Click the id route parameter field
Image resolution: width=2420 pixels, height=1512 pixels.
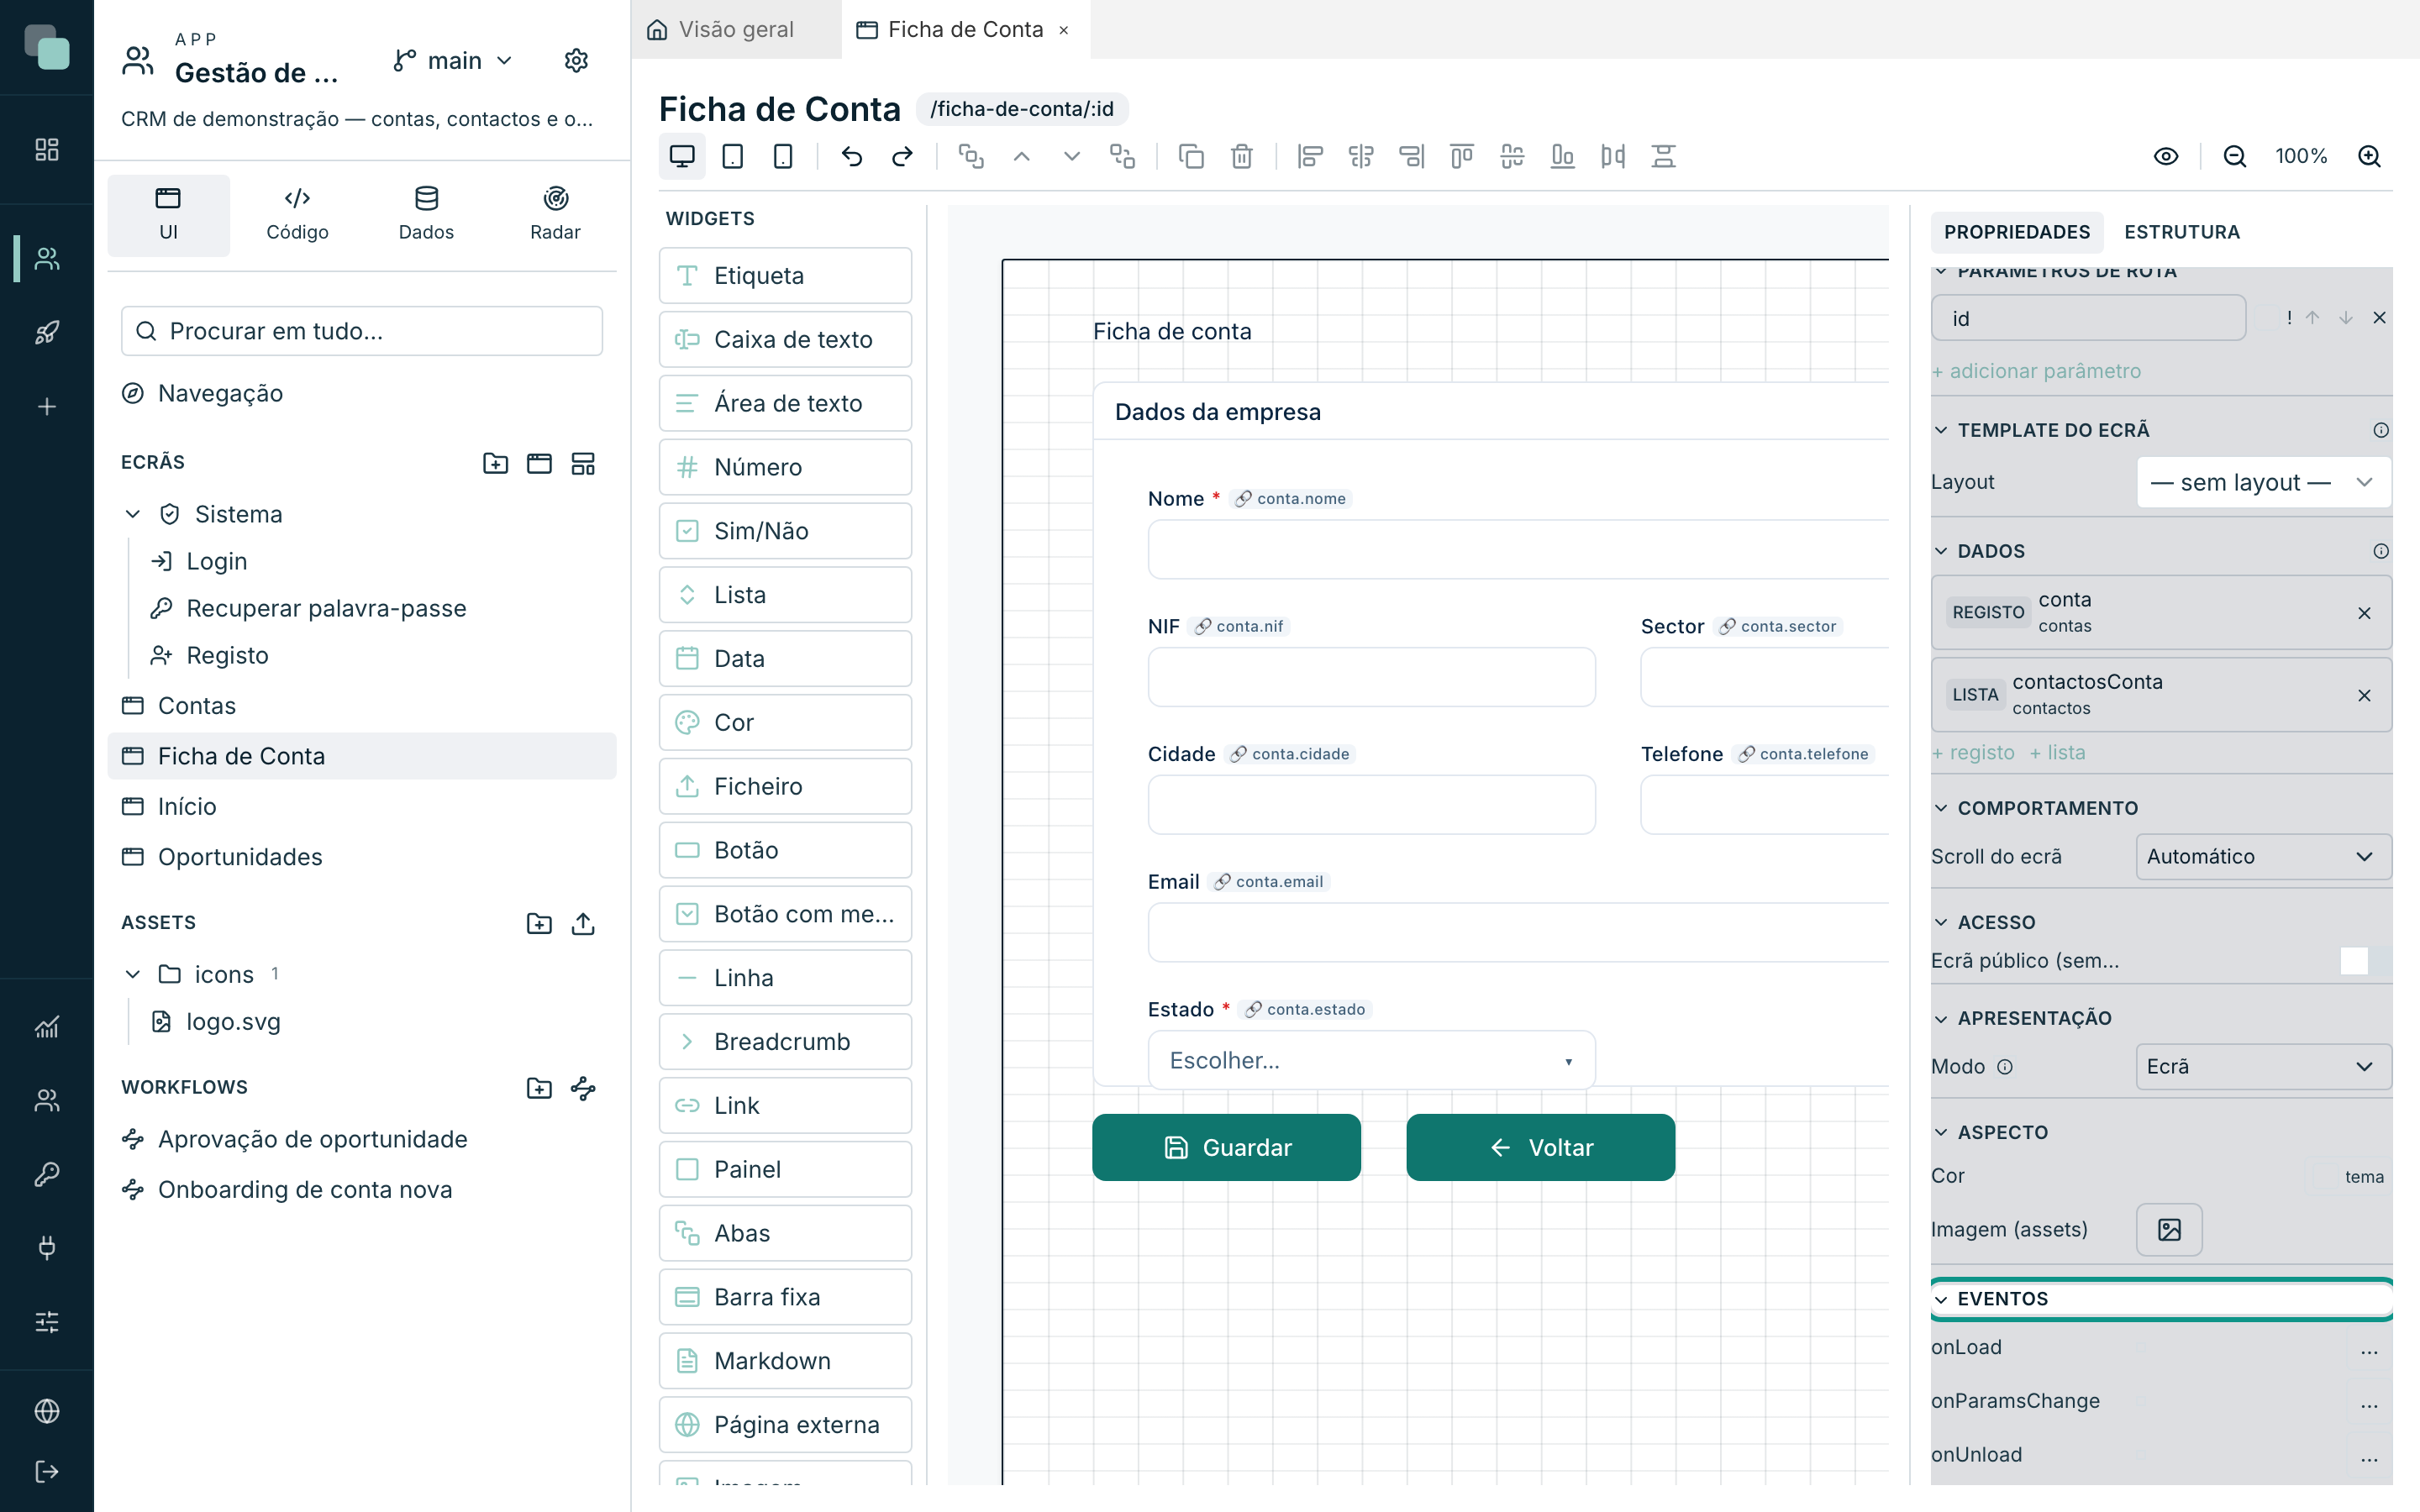click(x=2089, y=318)
